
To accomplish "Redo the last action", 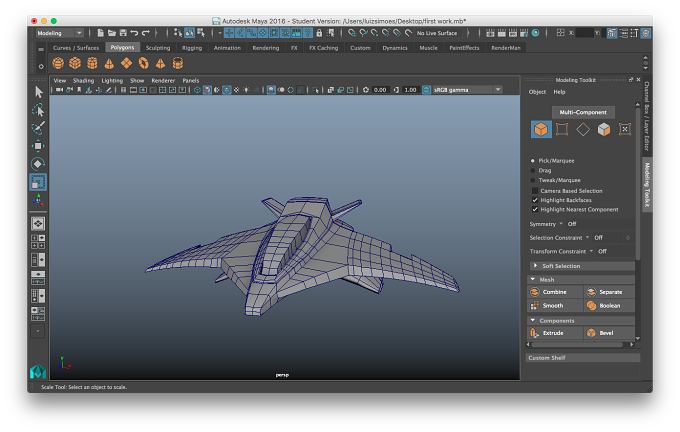I will (x=146, y=33).
